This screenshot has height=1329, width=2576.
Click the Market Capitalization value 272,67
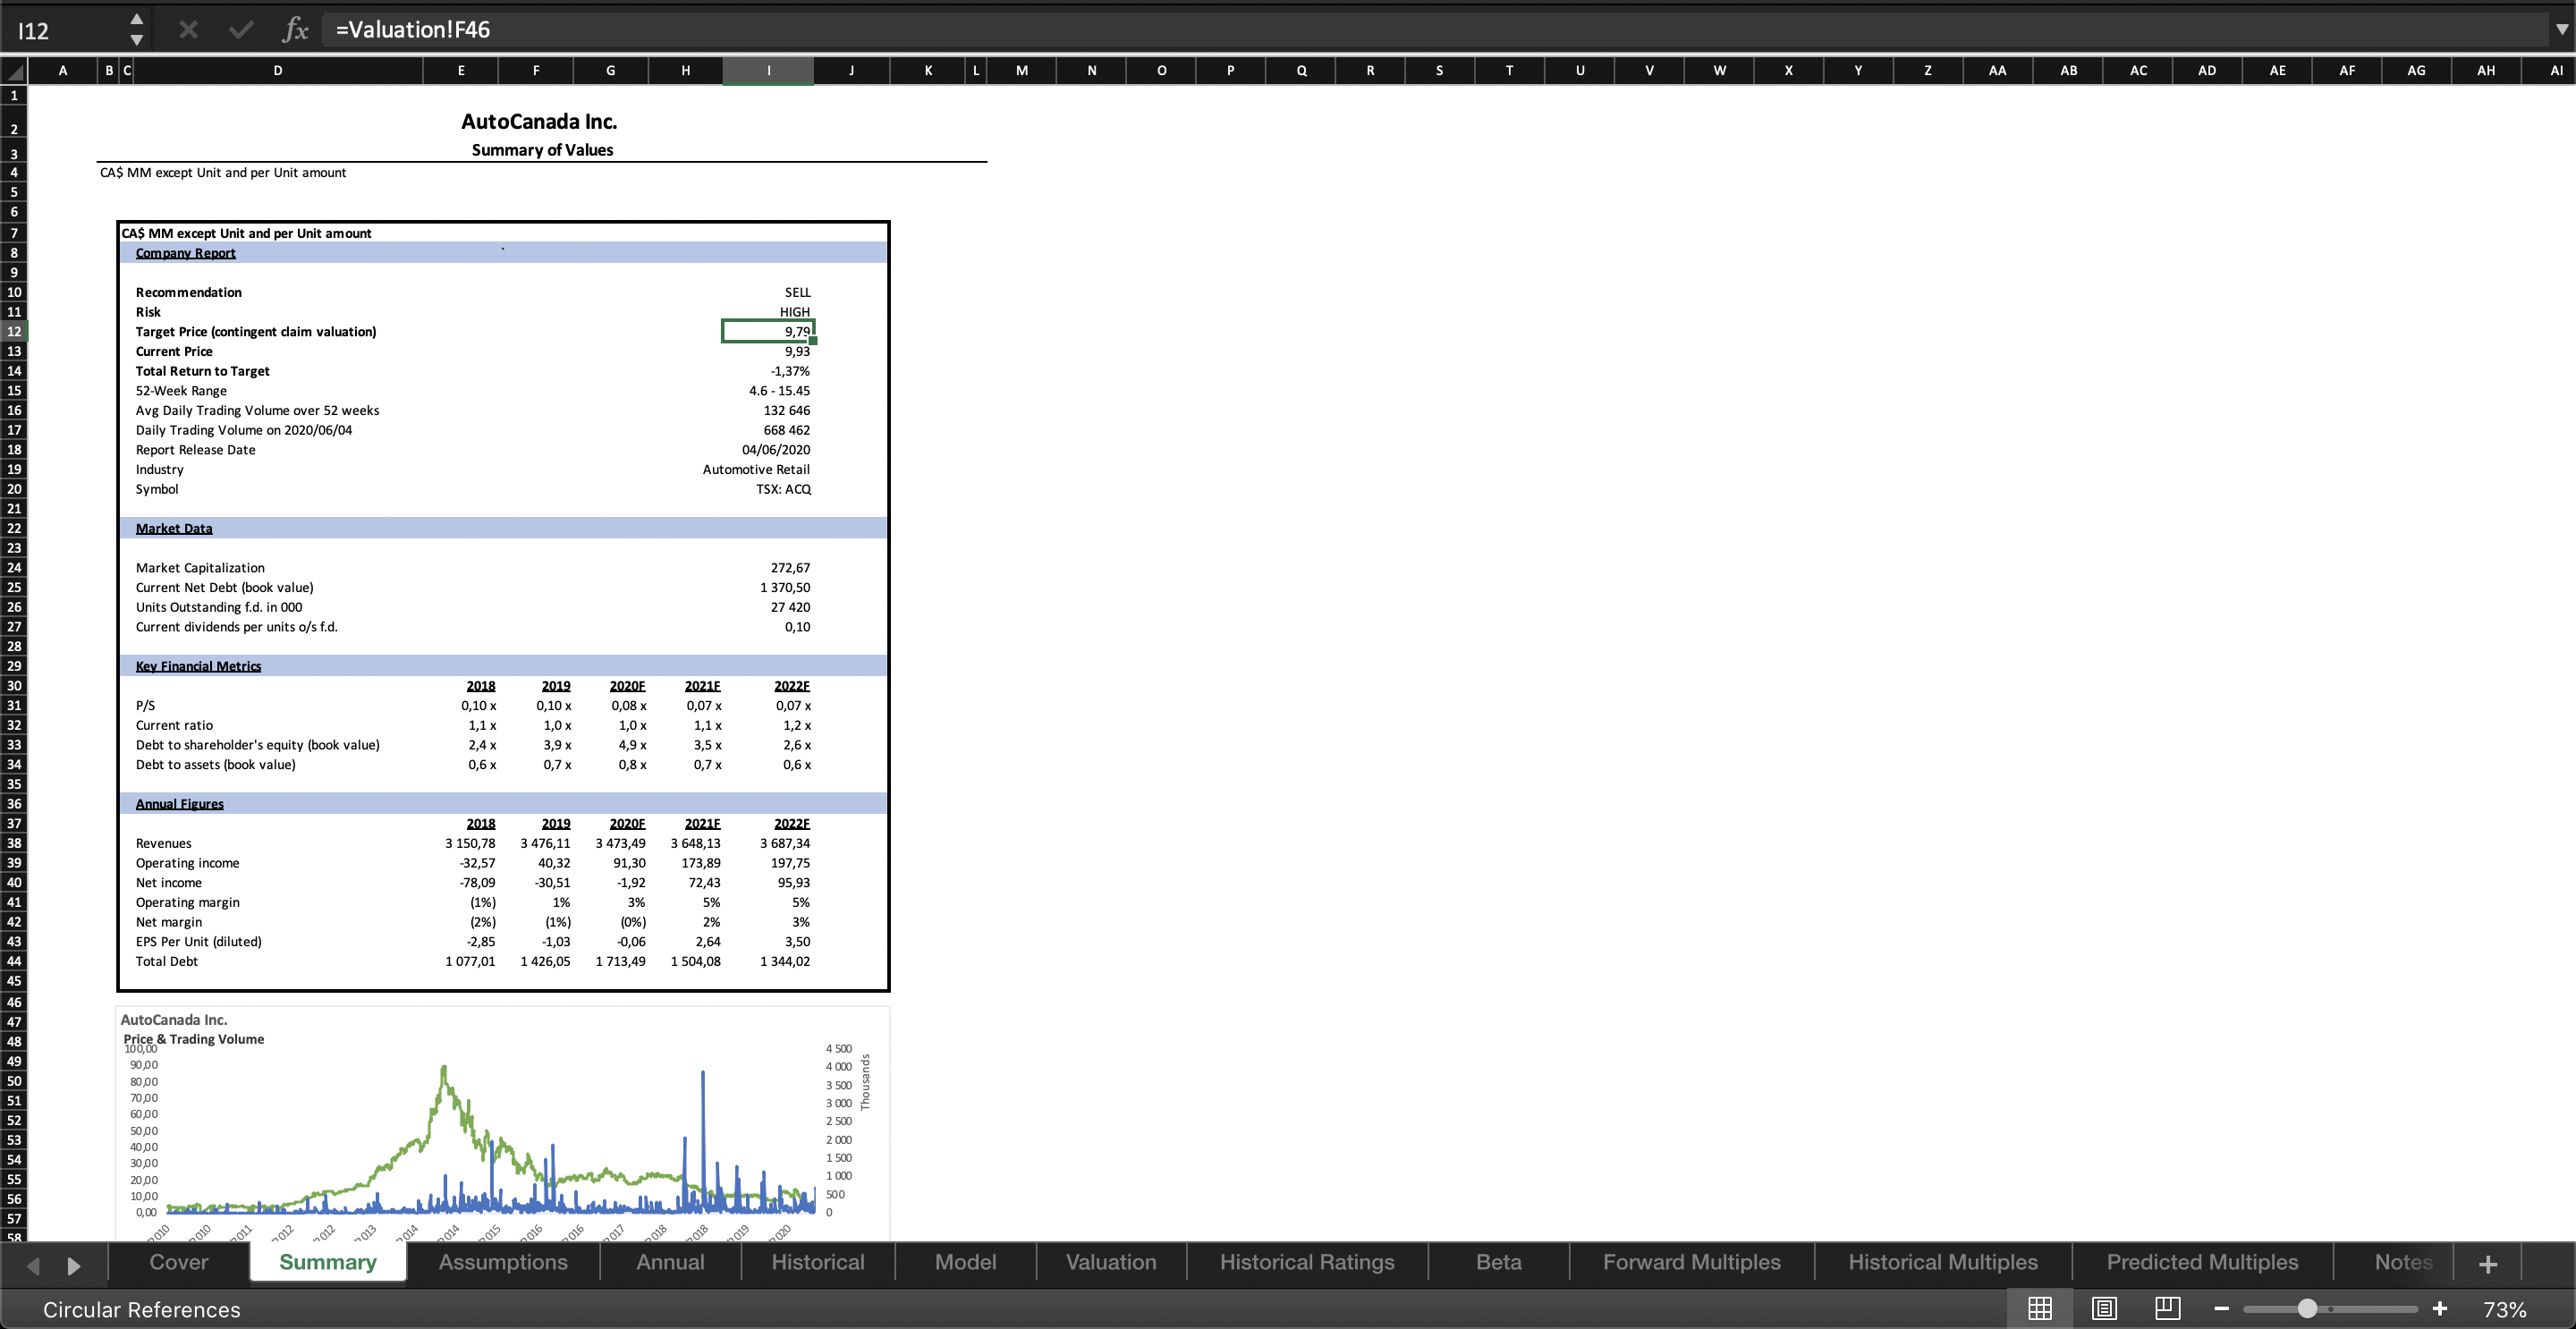[790, 568]
